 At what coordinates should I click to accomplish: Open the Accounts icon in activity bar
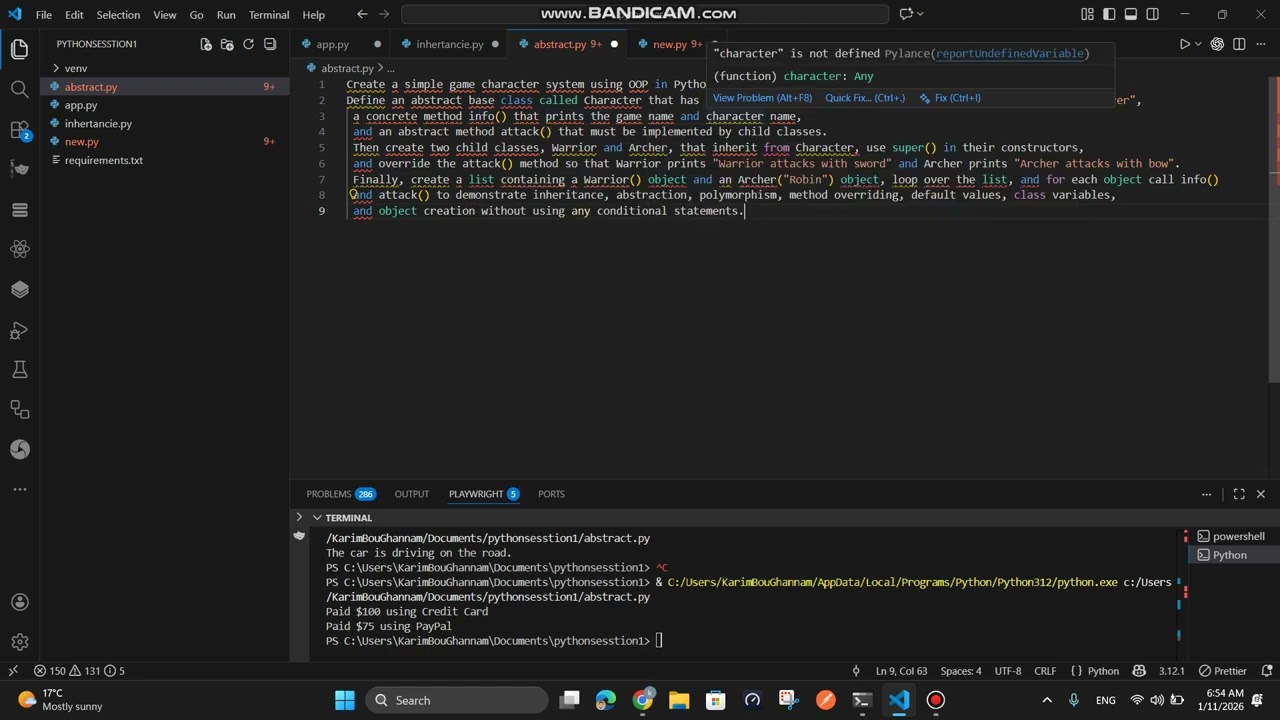tap(19, 602)
